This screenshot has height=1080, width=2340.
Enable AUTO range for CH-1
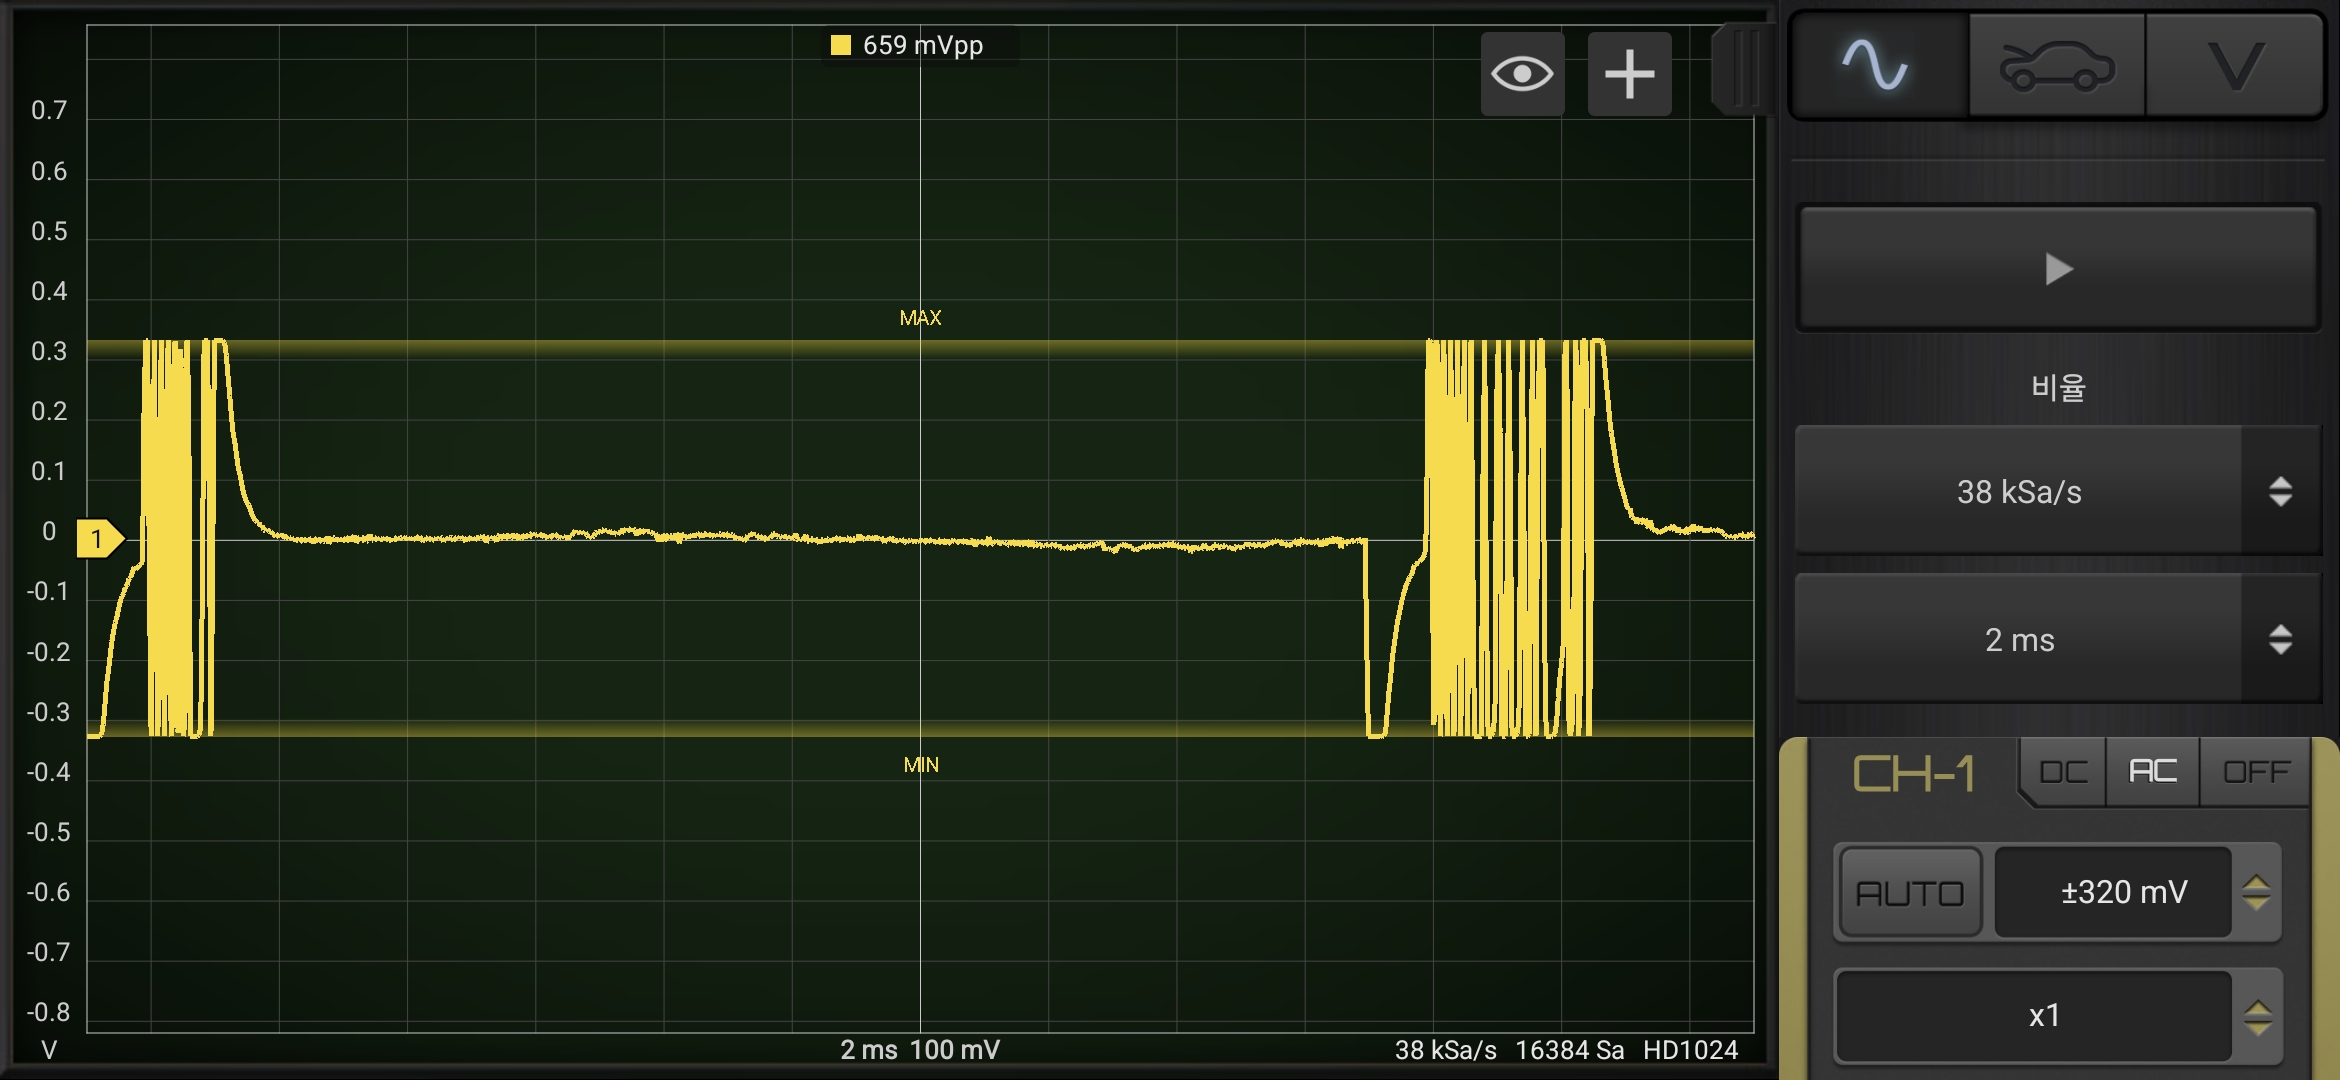1910,892
